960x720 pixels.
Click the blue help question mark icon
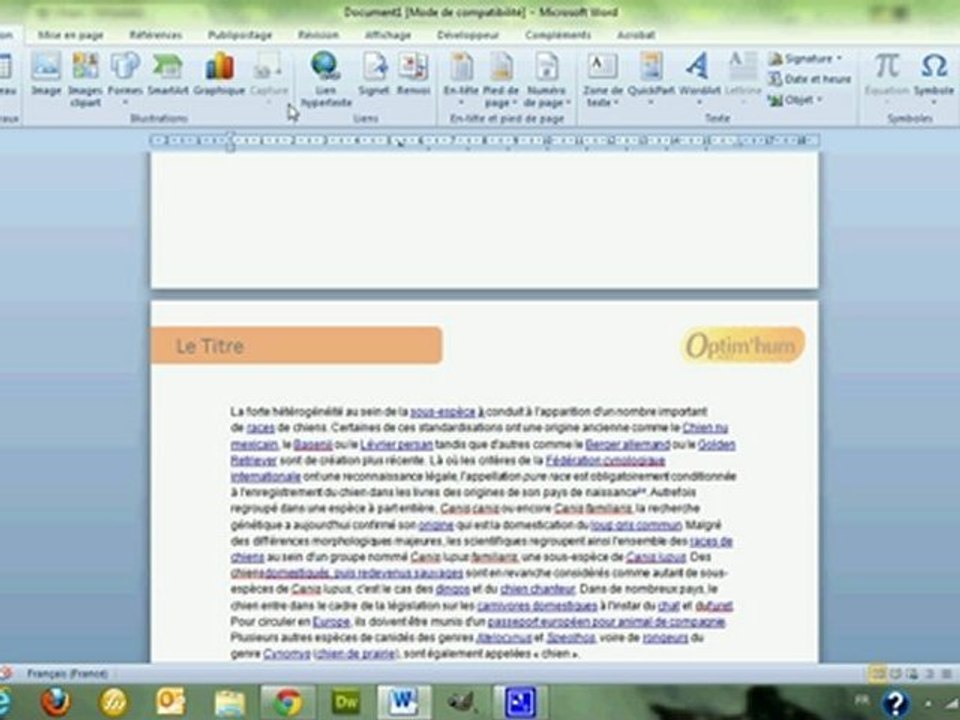[894, 703]
